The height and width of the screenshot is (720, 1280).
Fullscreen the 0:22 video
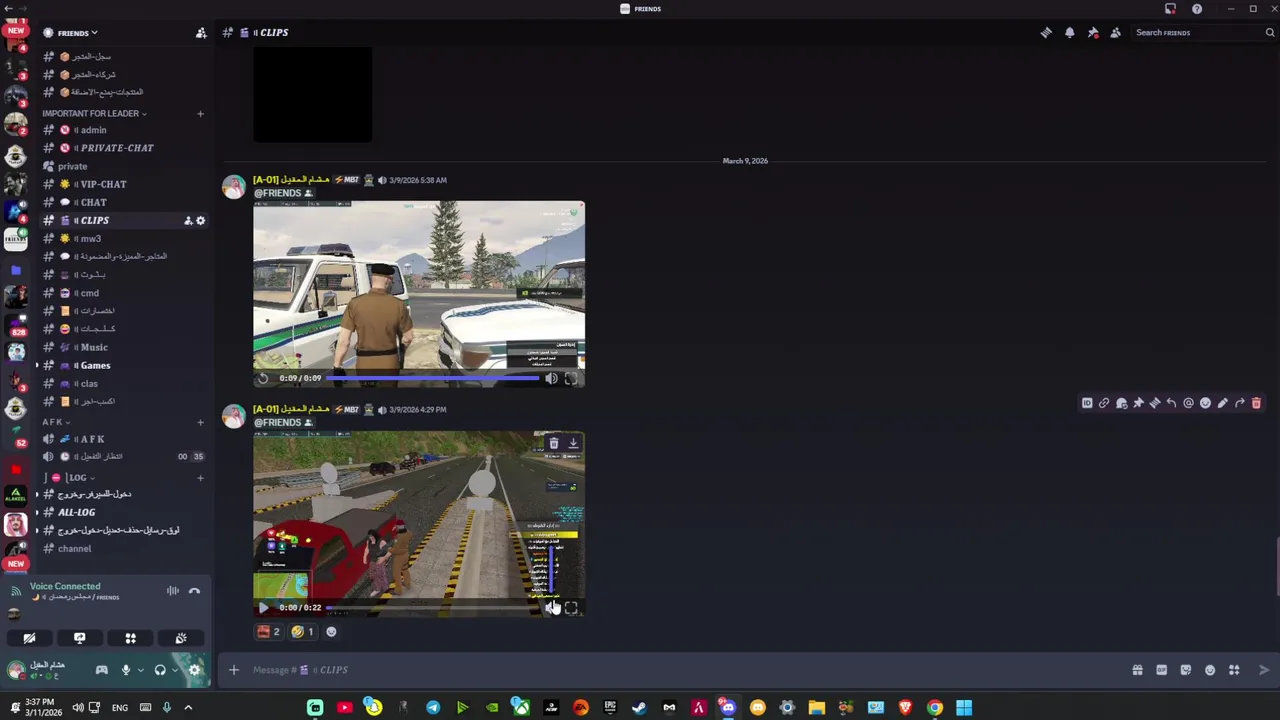tap(571, 608)
